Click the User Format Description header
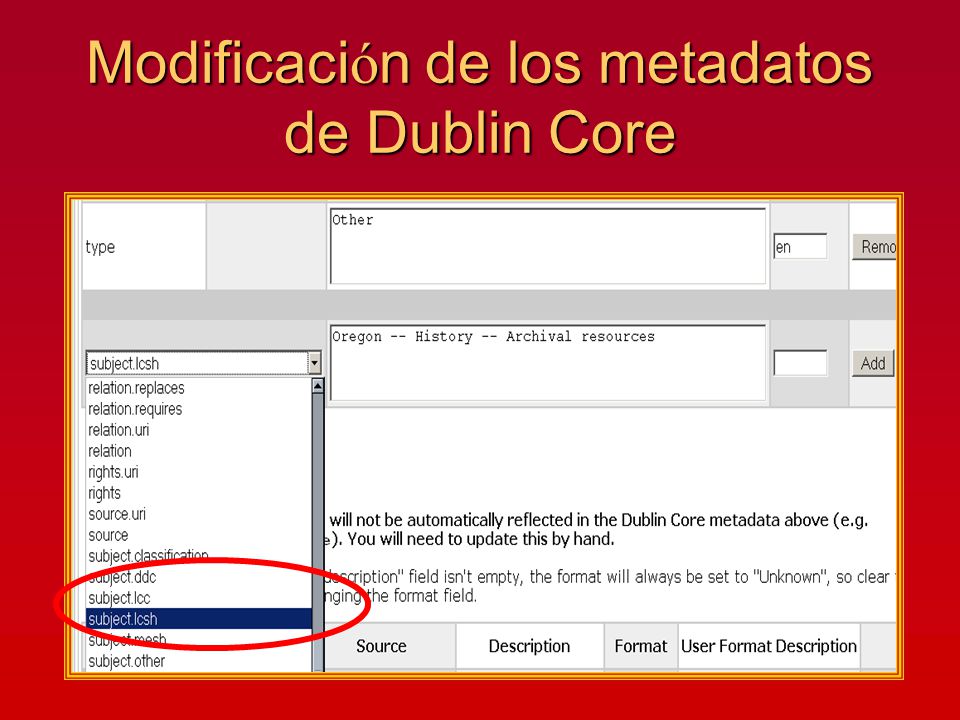Viewport: 960px width, 720px height. pos(769,646)
